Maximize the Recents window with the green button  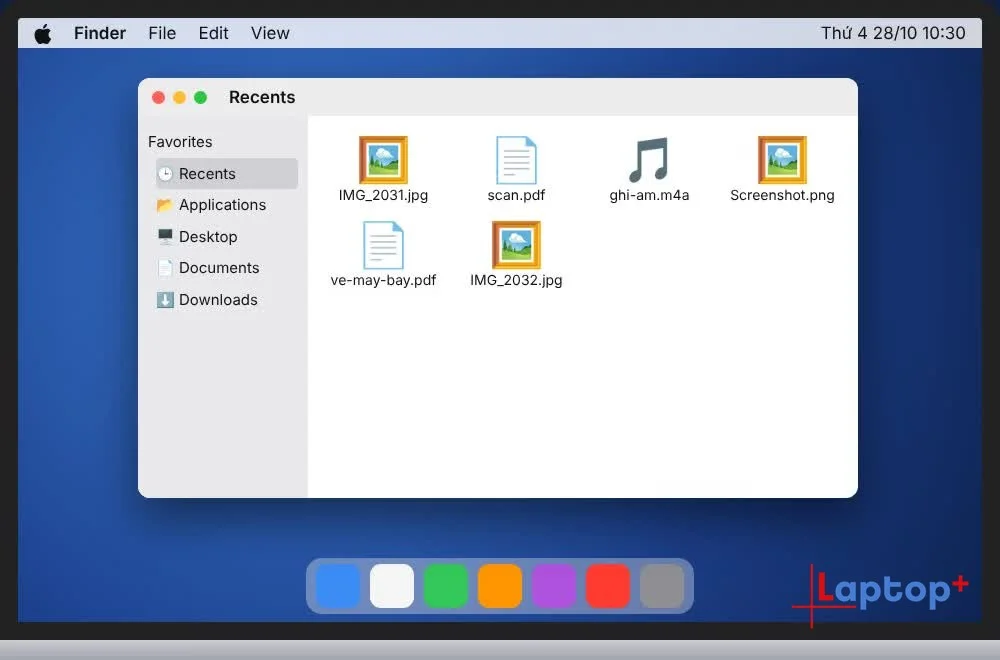coord(200,98)
